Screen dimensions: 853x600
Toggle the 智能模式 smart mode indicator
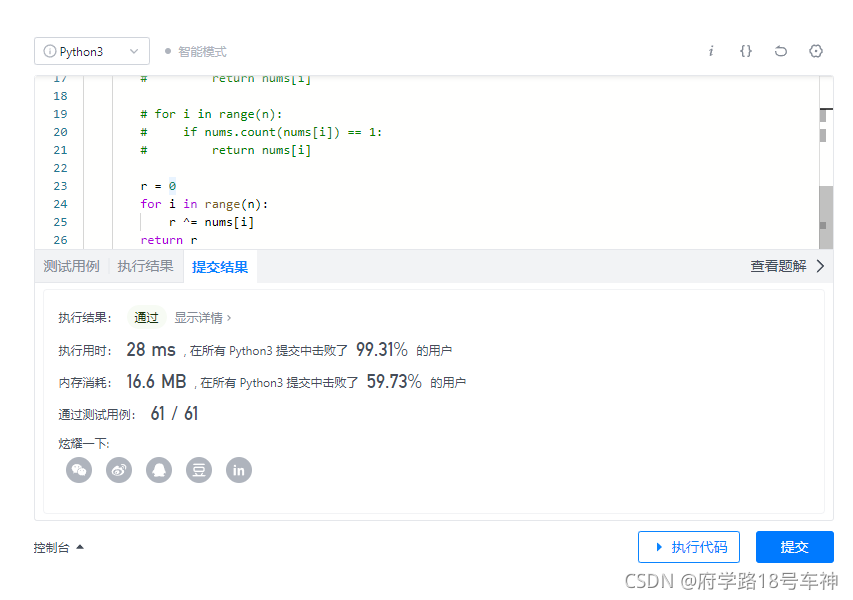pyautogui.click(x=196, y=52)
